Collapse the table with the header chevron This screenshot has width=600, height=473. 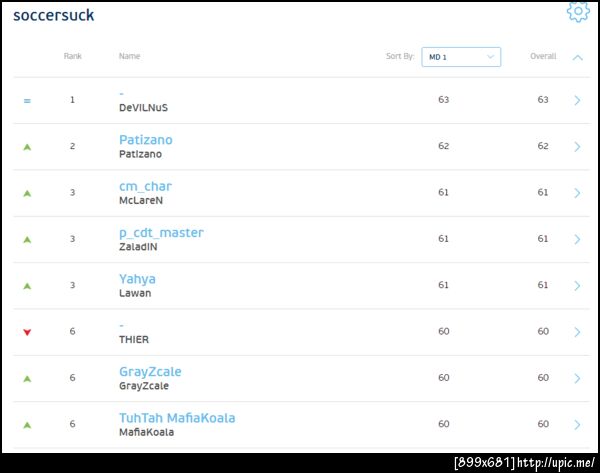tap(578, 57)
